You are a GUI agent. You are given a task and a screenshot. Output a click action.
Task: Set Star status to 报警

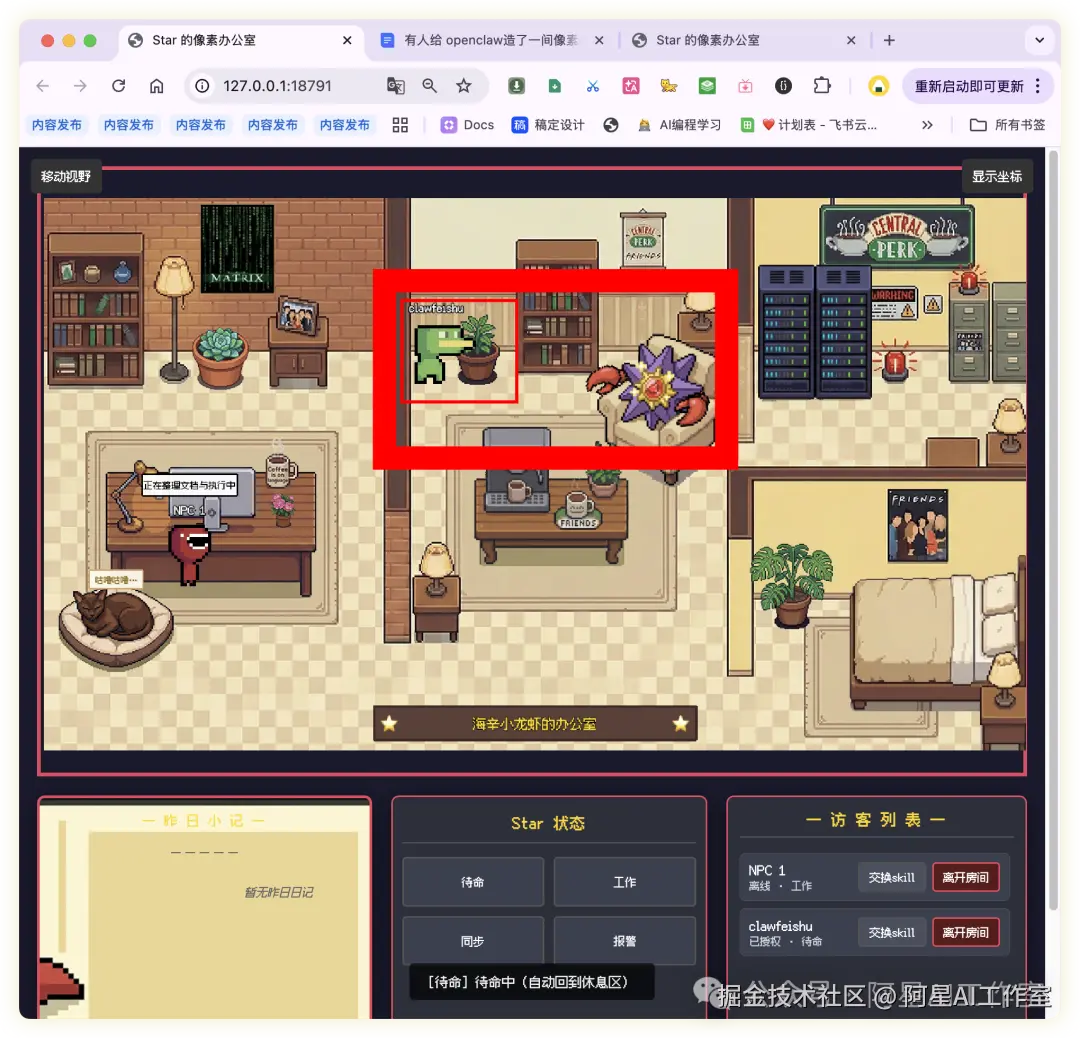(625, 940)
